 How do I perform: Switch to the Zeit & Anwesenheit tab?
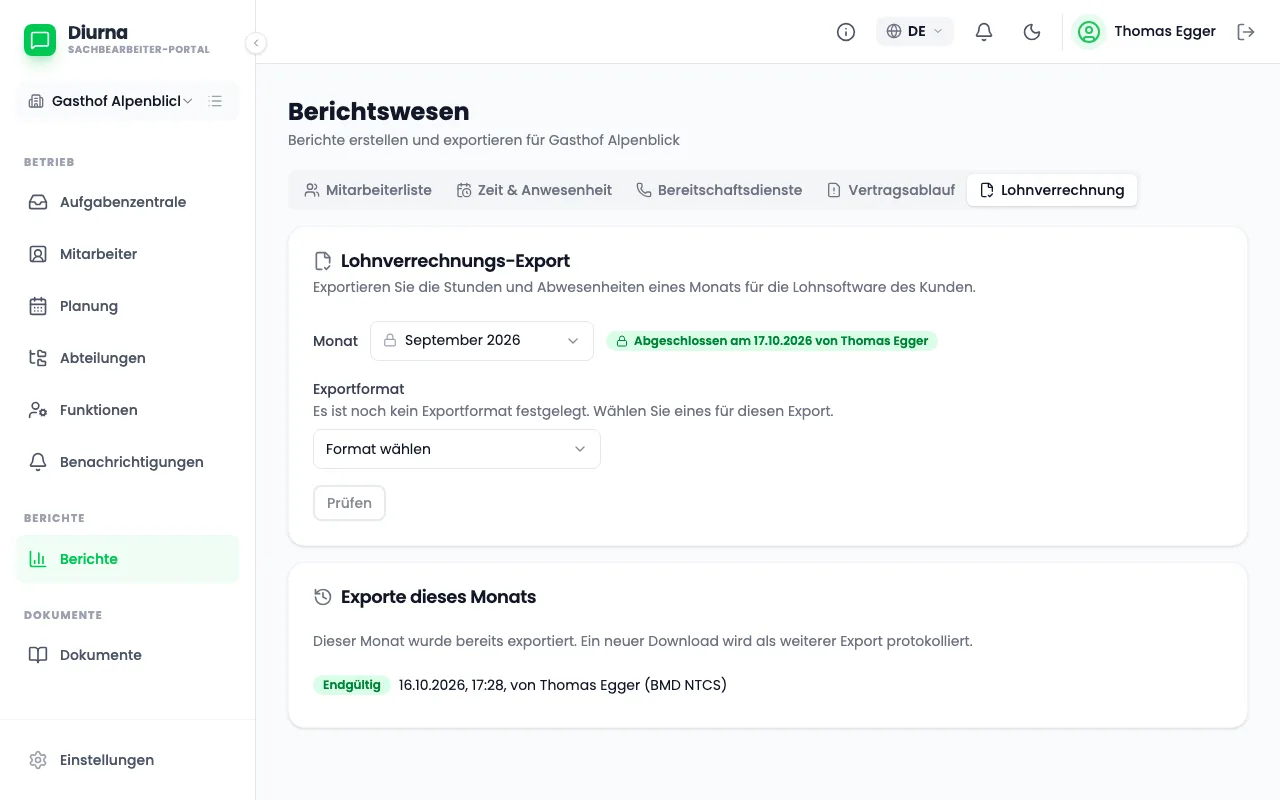click(534, 190)
